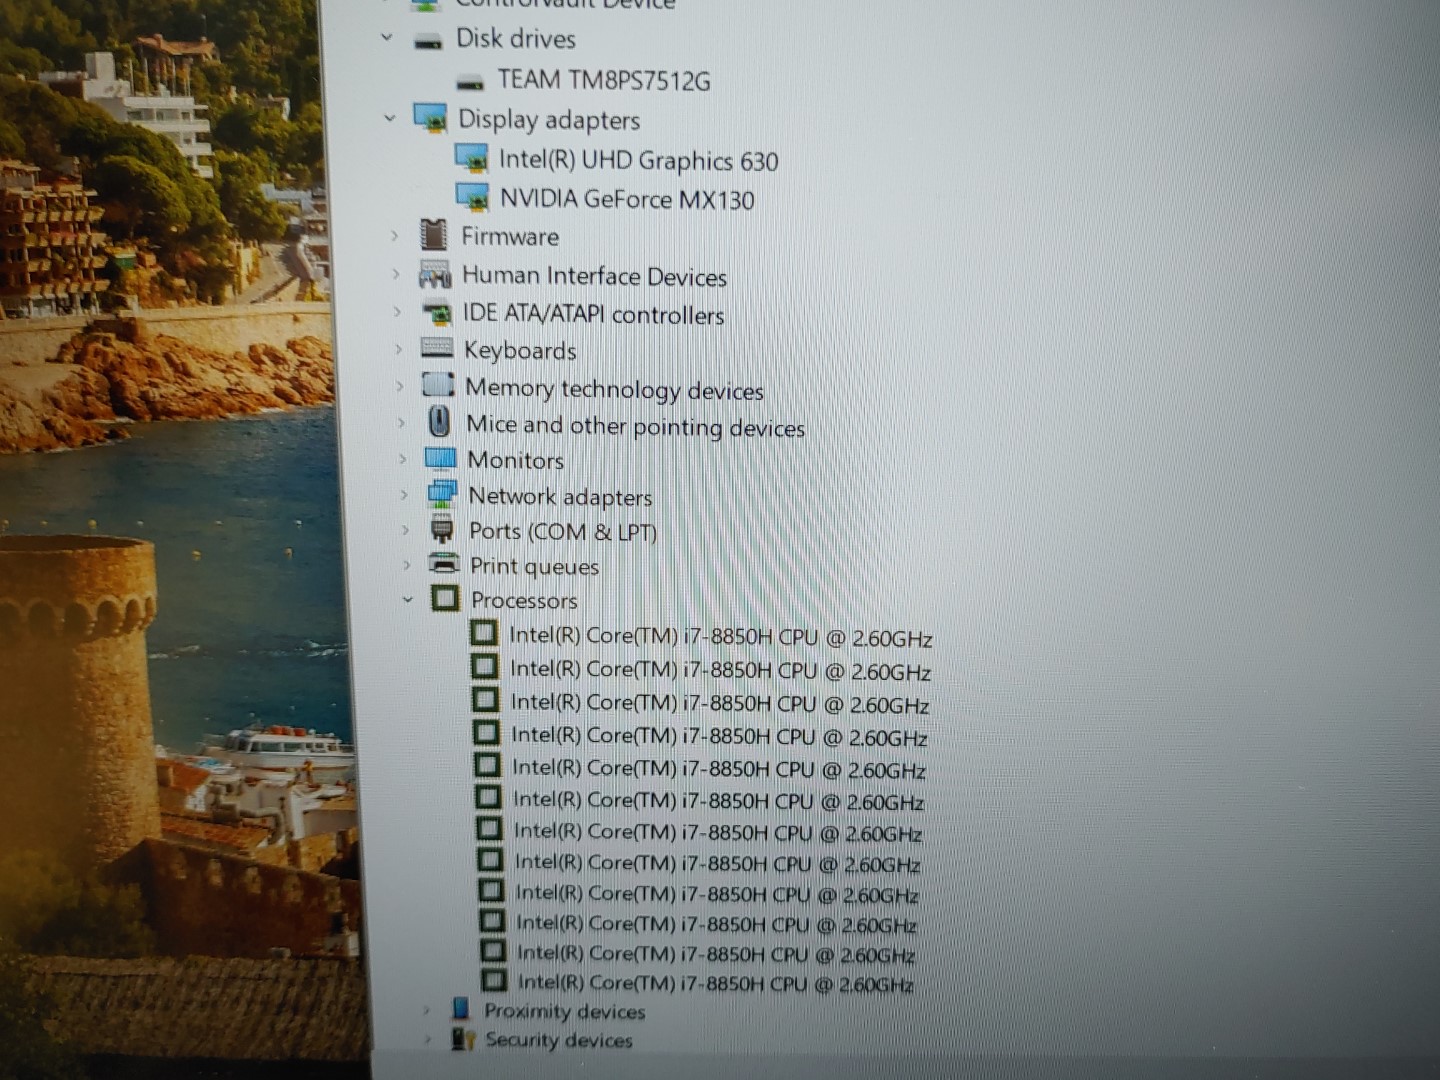Click the Monitors category icon
This screenshot has width=1440, height=1080.
click(440, 458)
